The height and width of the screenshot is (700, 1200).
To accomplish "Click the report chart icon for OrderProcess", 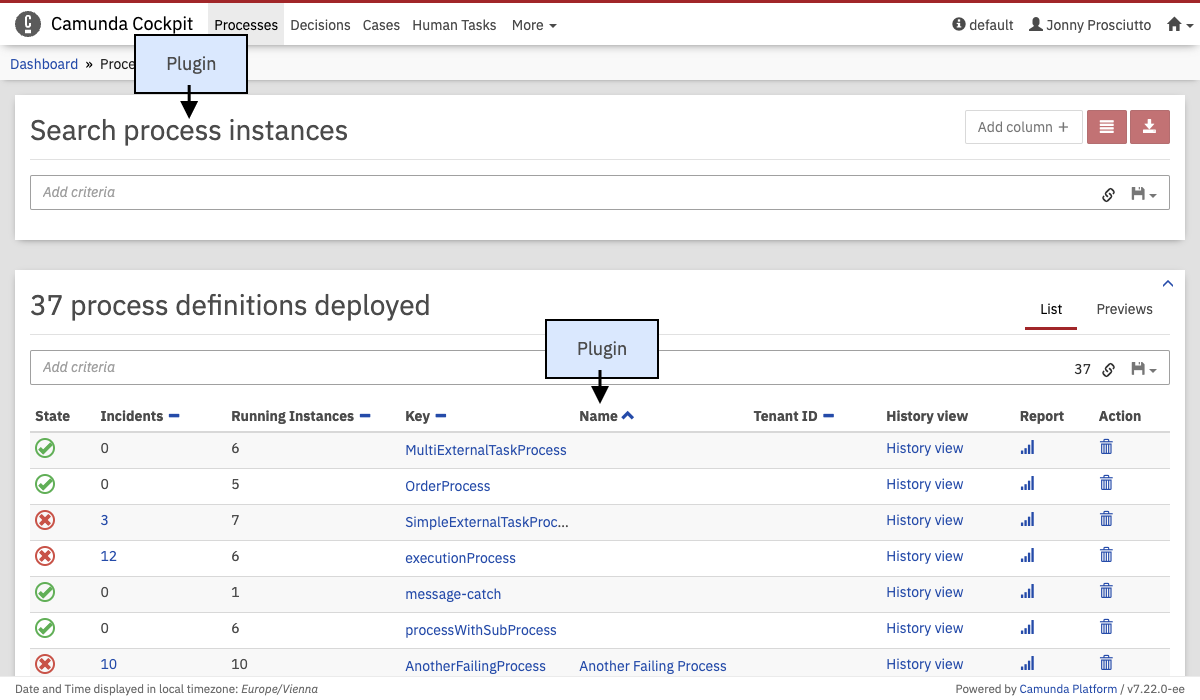I will click(x=1027, y=484).
